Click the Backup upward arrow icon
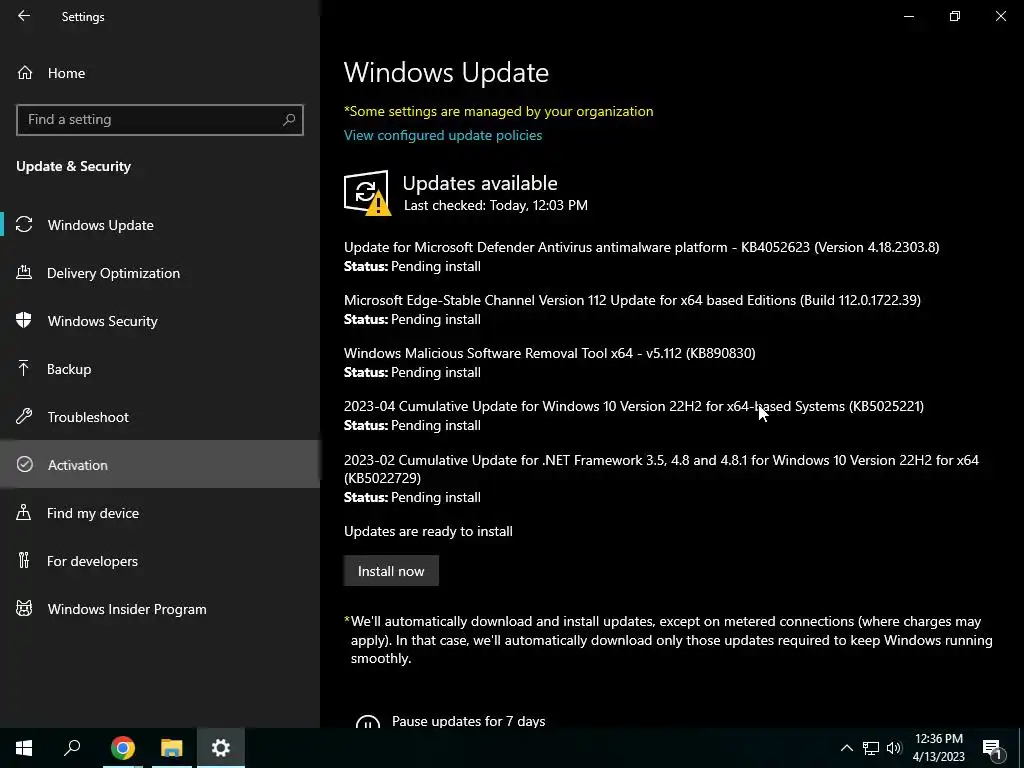This screenshot has width=1024, height=768. pyautogui.click(x=24, y=368)
